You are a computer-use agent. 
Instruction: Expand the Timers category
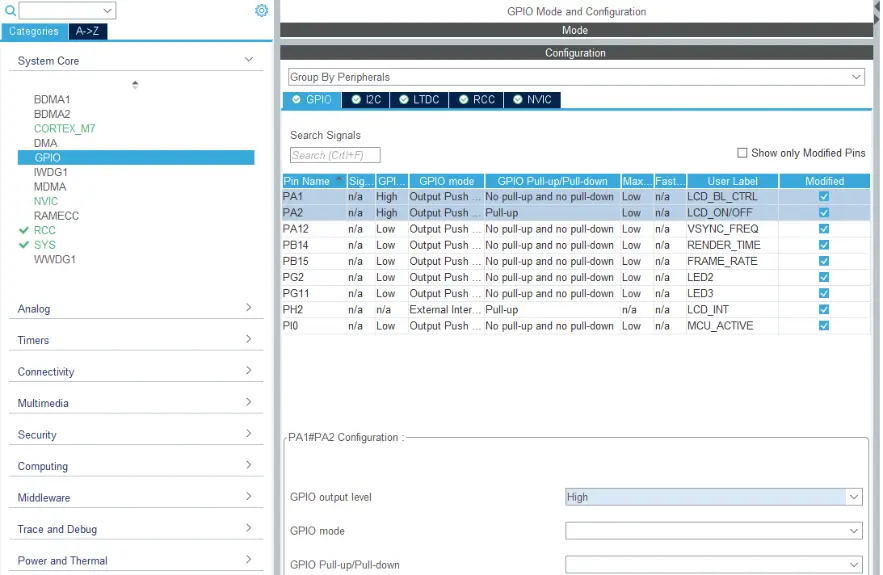[135, 340]
